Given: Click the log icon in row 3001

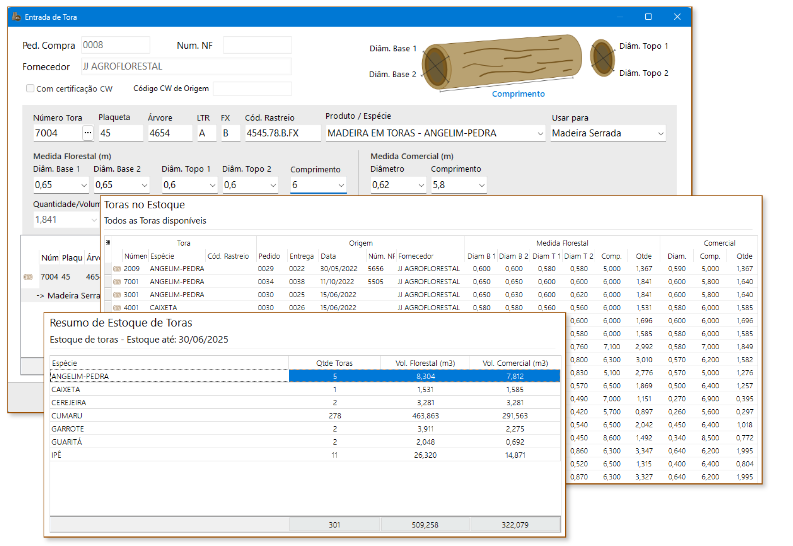Looking at the screenshot, I should (x=117, y=295).
